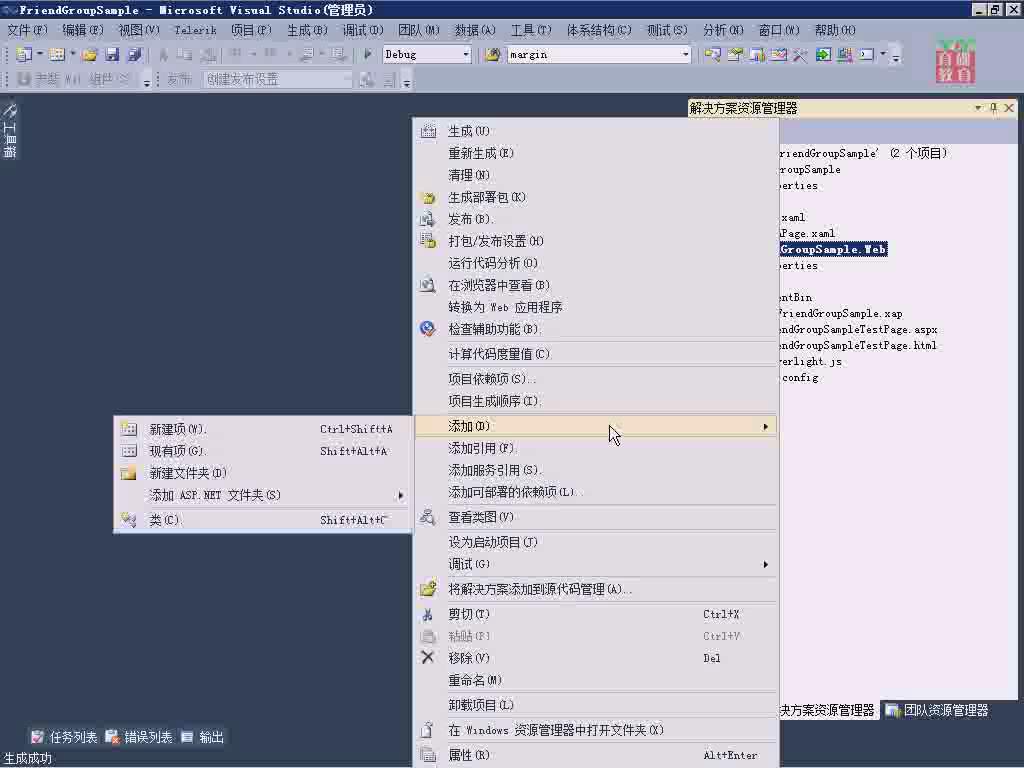Open the 任务列表 tab

pyautogui.click(x=64, y=737)
